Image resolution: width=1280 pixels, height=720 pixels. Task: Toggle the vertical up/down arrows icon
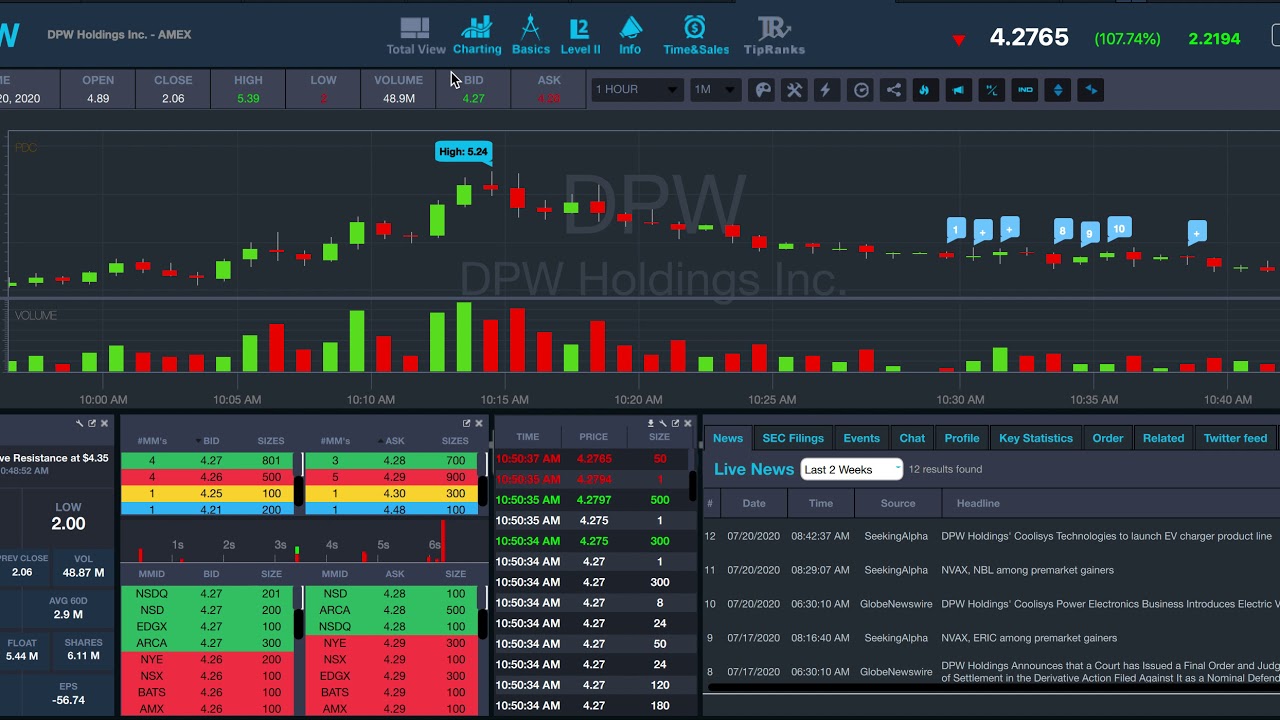[x=1058, y=90]
